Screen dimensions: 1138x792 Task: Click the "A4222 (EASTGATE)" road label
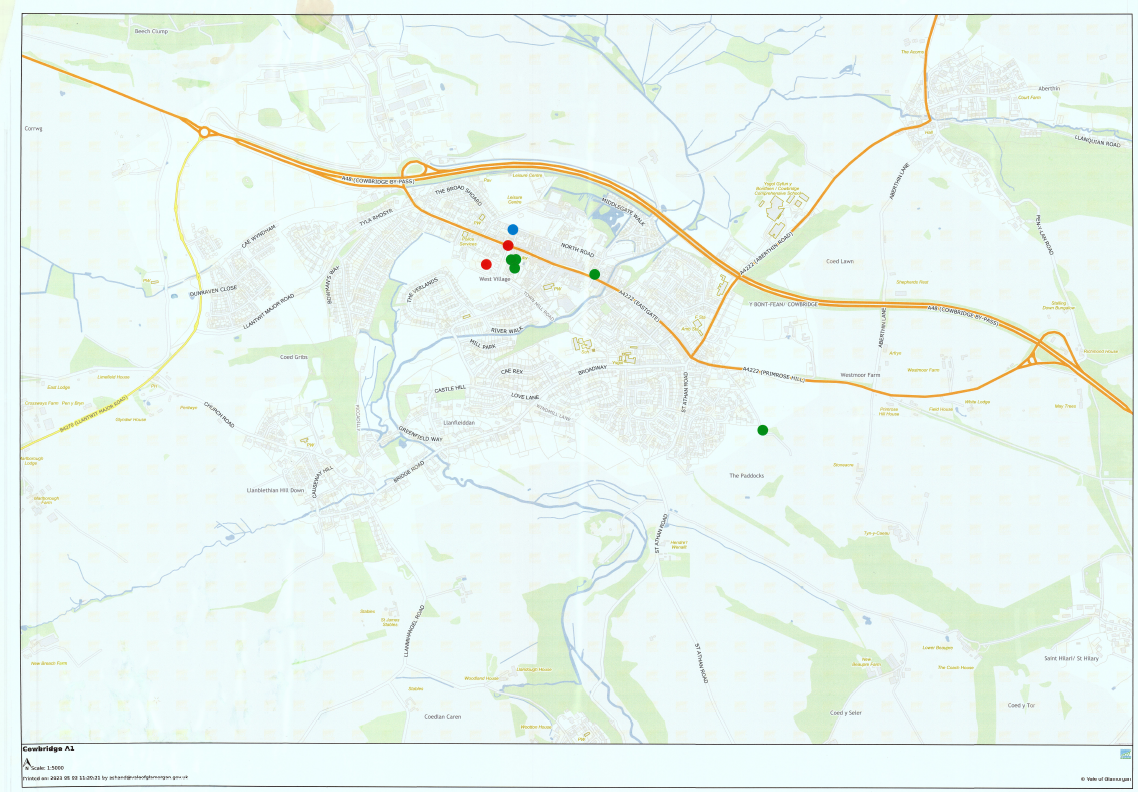[639, 306]
